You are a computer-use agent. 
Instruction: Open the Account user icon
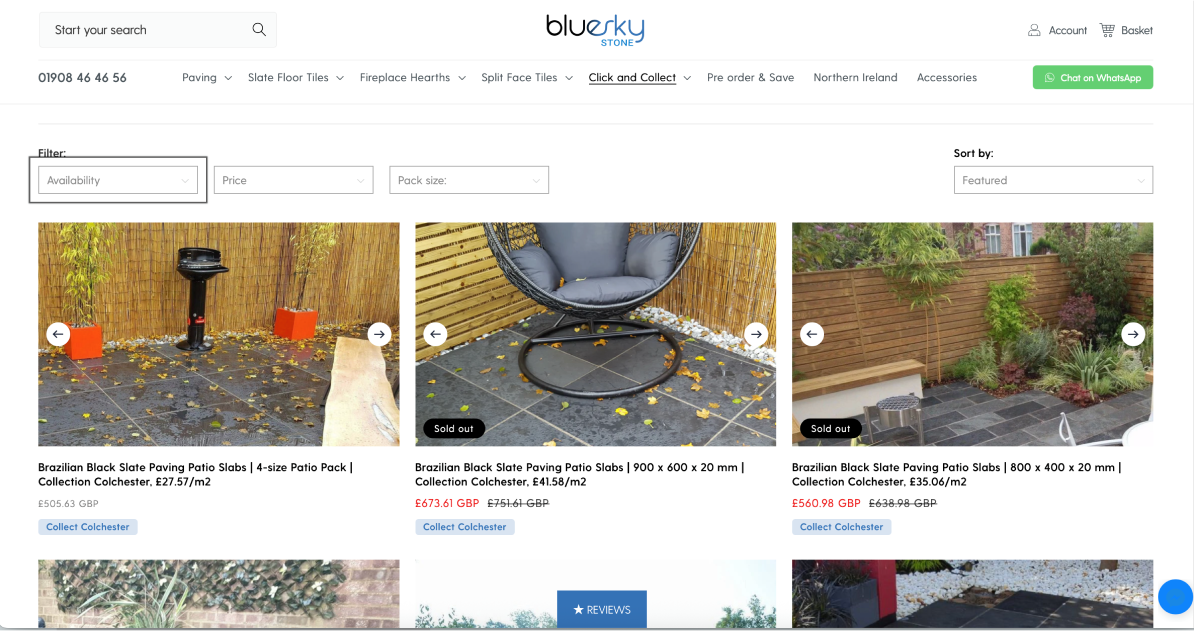point(1034,30)
